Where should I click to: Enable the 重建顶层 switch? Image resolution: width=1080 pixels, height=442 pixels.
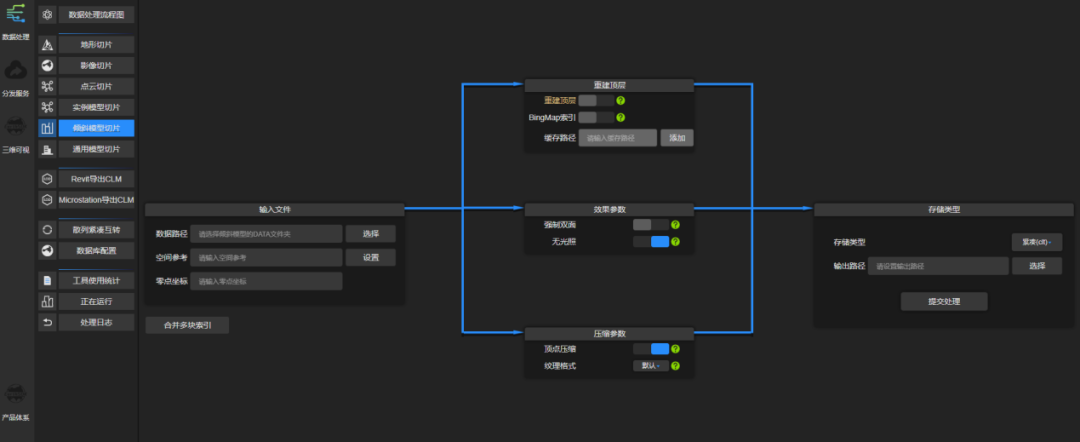(596, 101)
